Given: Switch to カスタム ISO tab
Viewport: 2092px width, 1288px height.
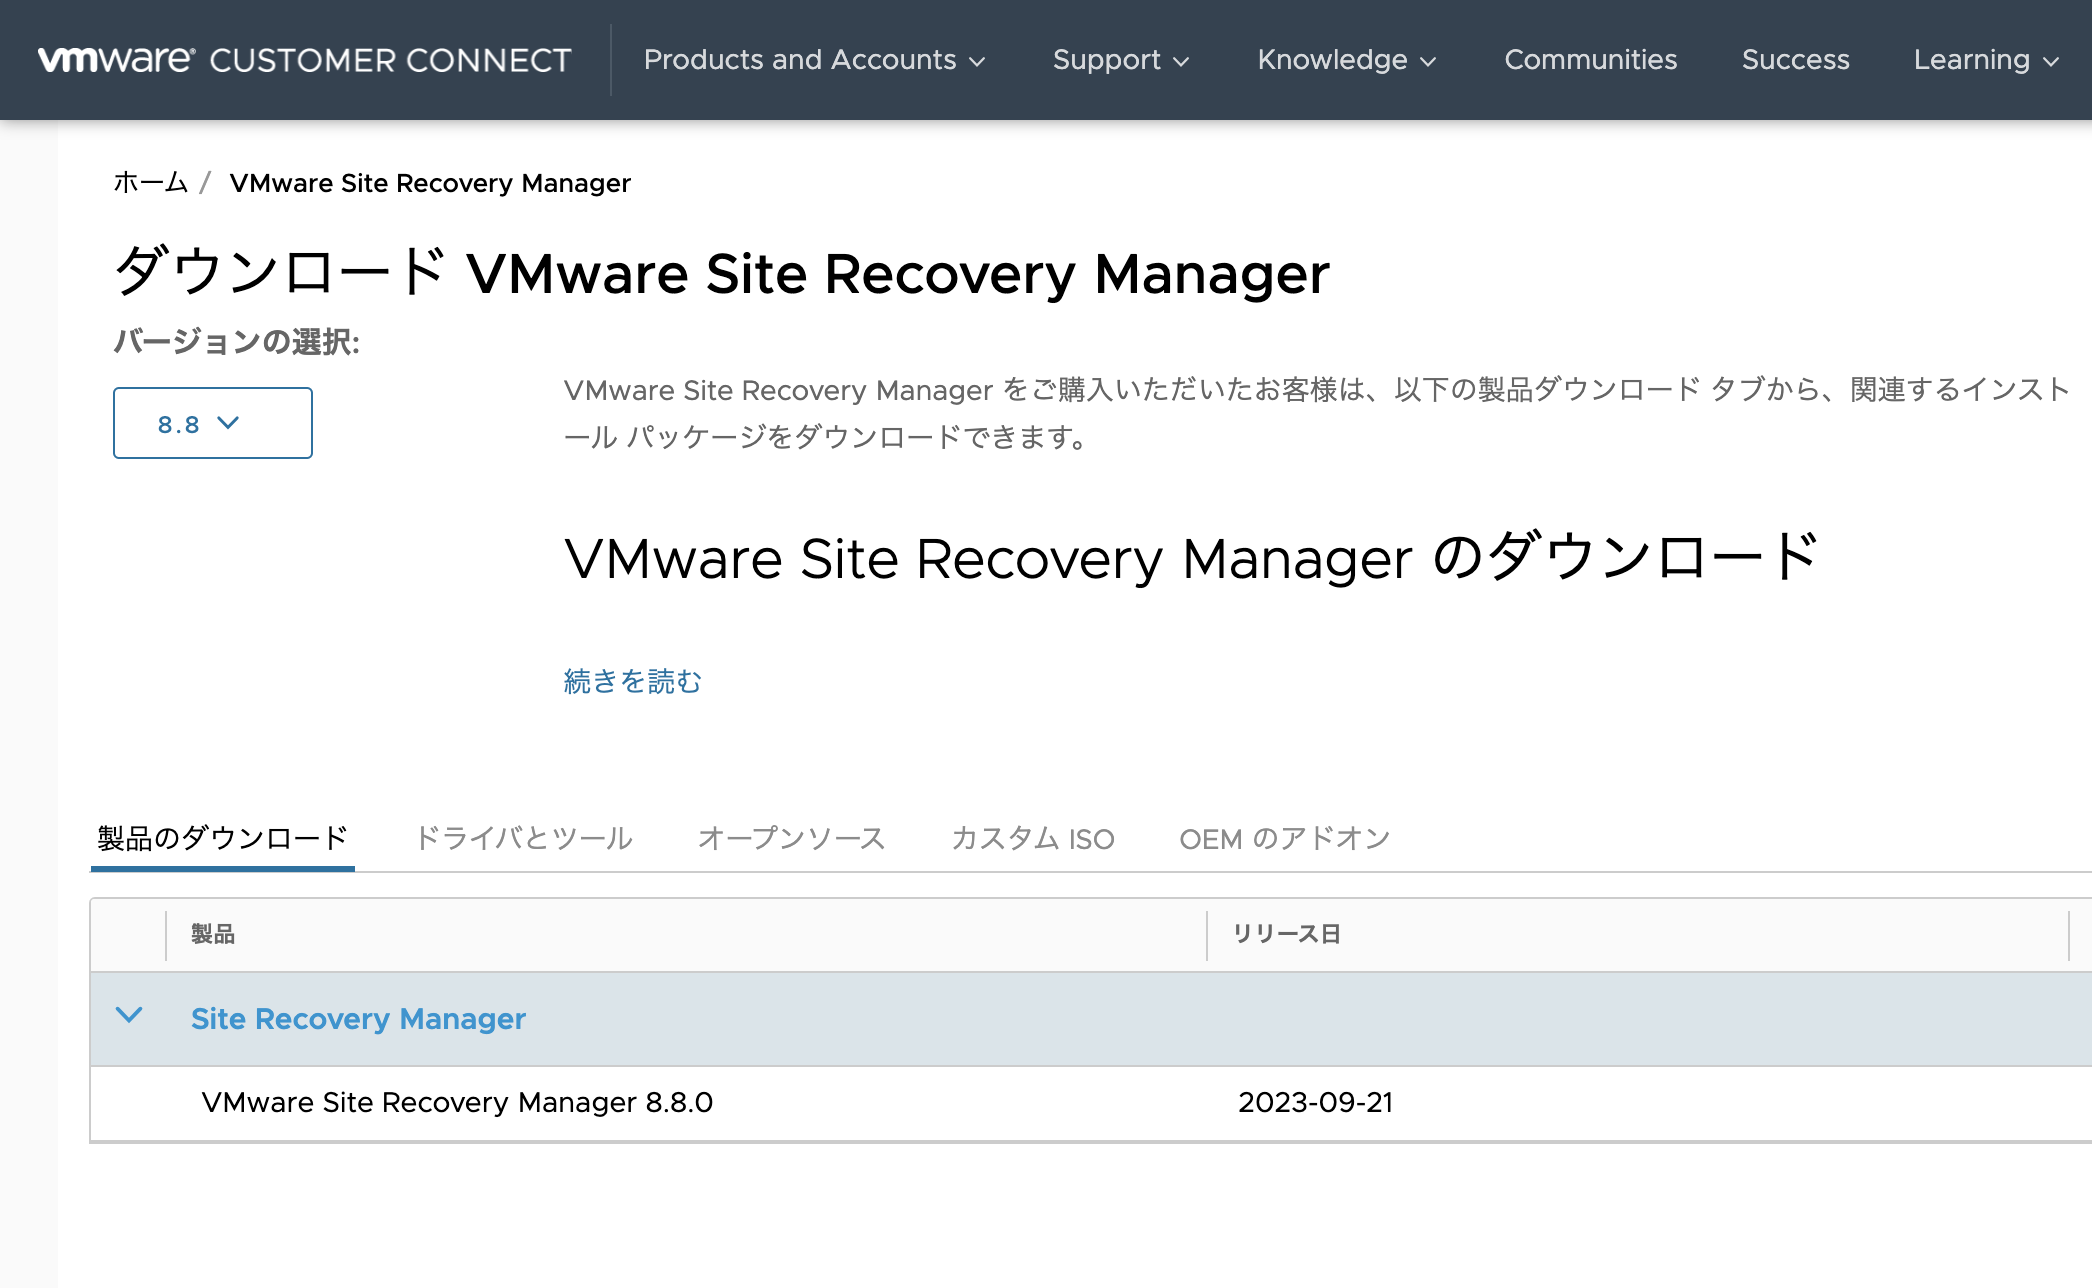Looking at the screenshot, I should tap(1032, 838).
